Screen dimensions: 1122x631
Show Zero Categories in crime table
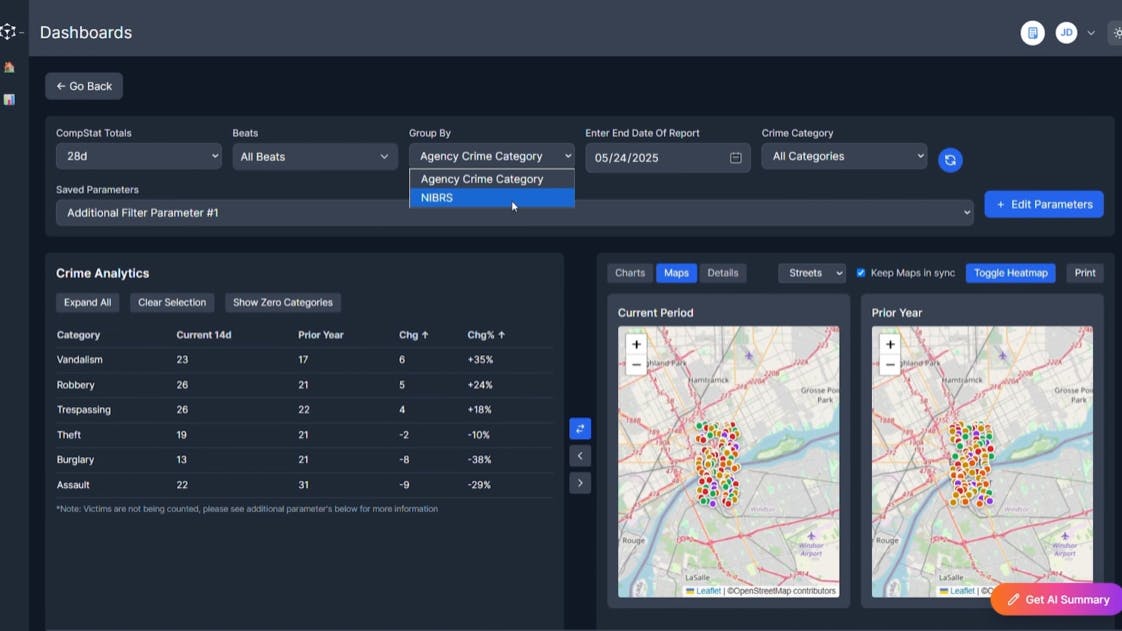coord(282,302)
